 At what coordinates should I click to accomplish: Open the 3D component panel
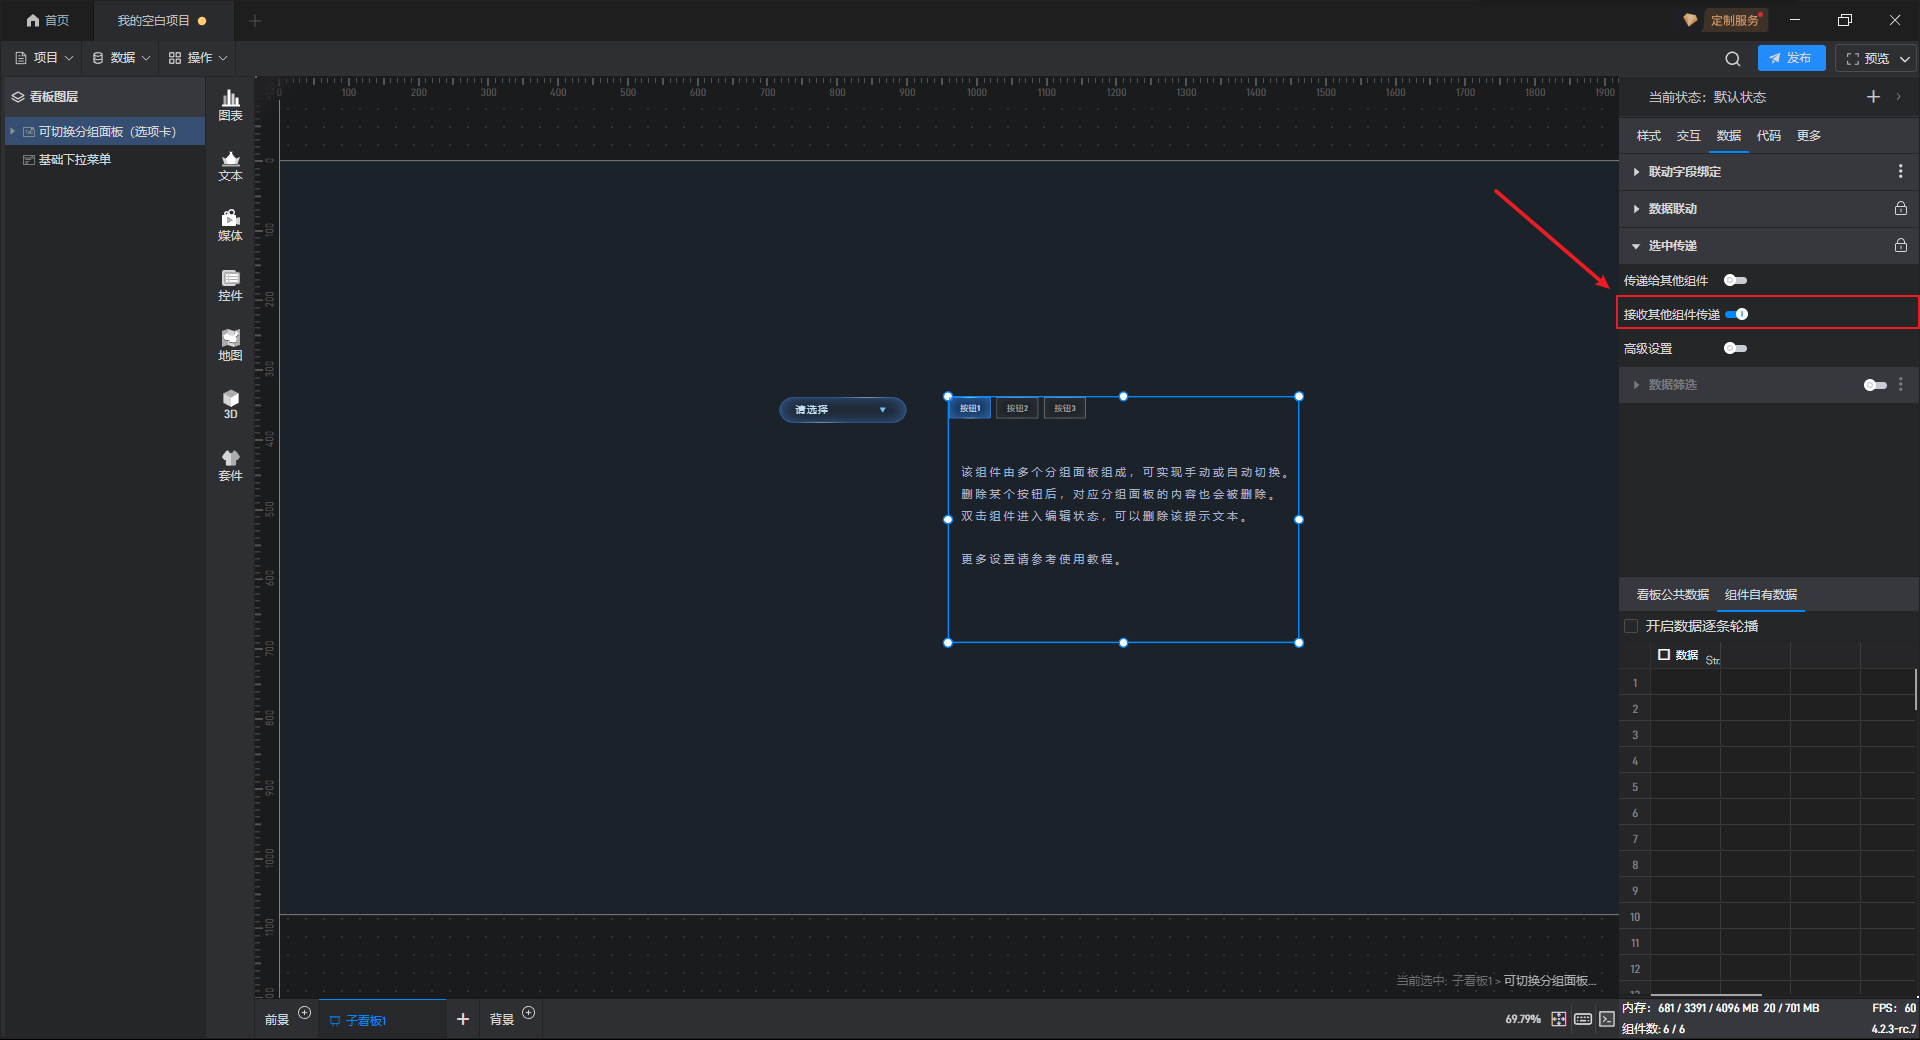[230, 404]
